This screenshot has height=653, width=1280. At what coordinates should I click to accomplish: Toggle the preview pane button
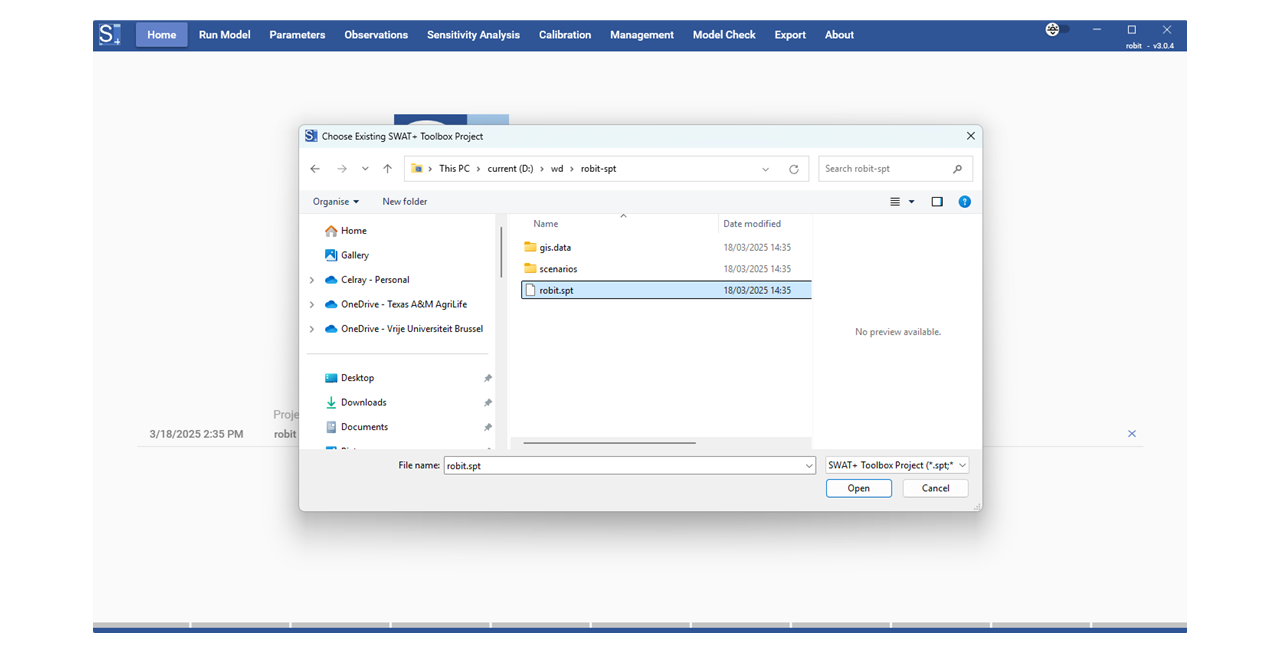(937, 202)
